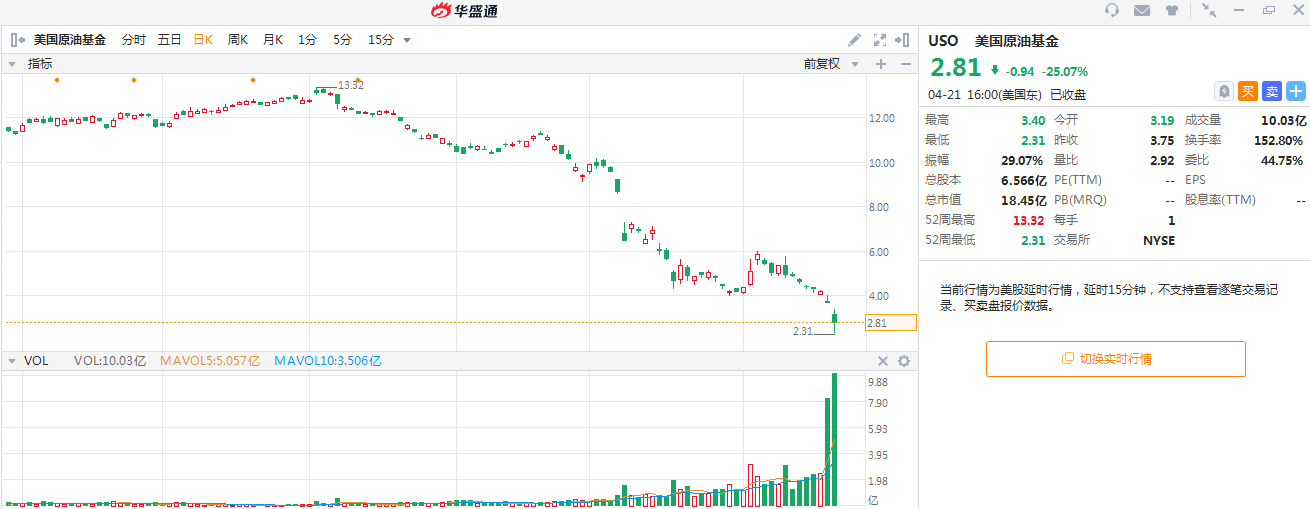
Task: Click the current price tag 2.81 on the axis
Action: 891,323
